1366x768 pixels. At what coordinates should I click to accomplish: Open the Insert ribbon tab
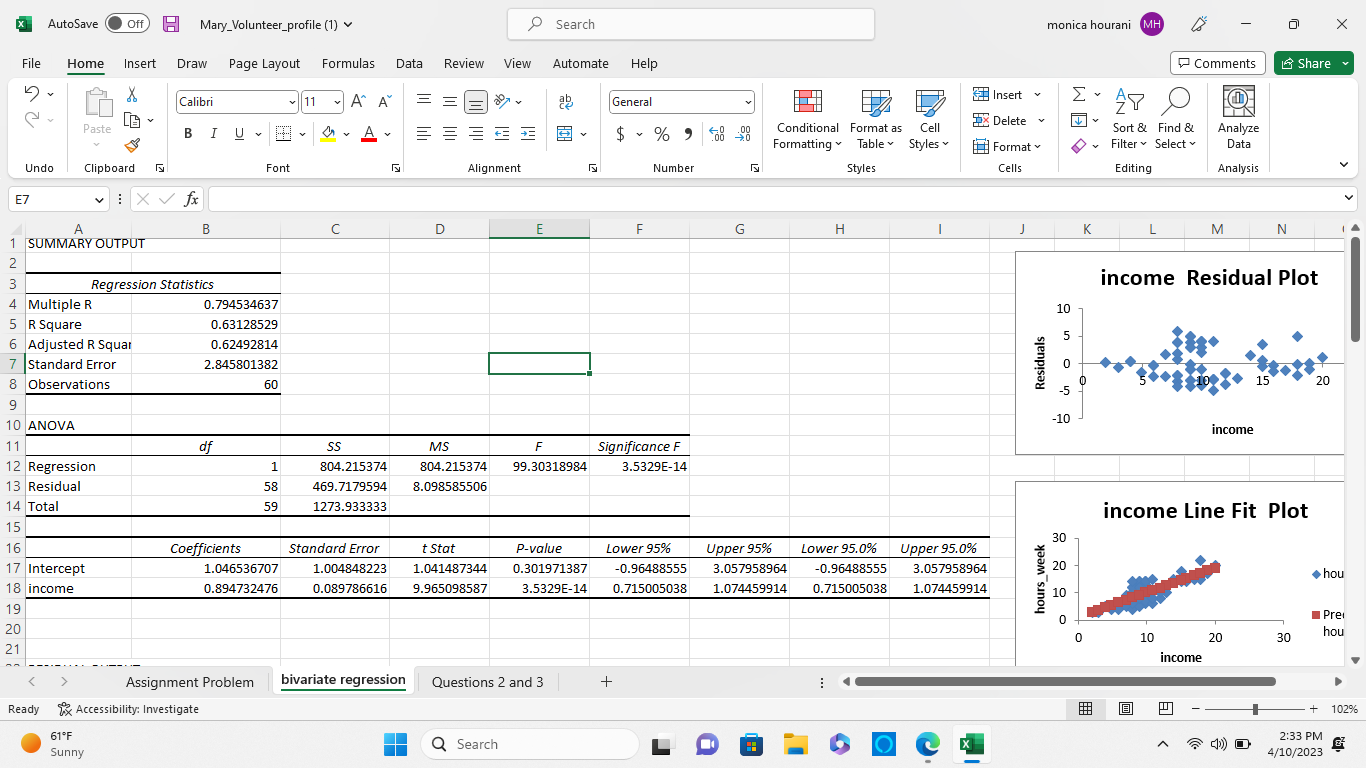(x=140, y=63)
